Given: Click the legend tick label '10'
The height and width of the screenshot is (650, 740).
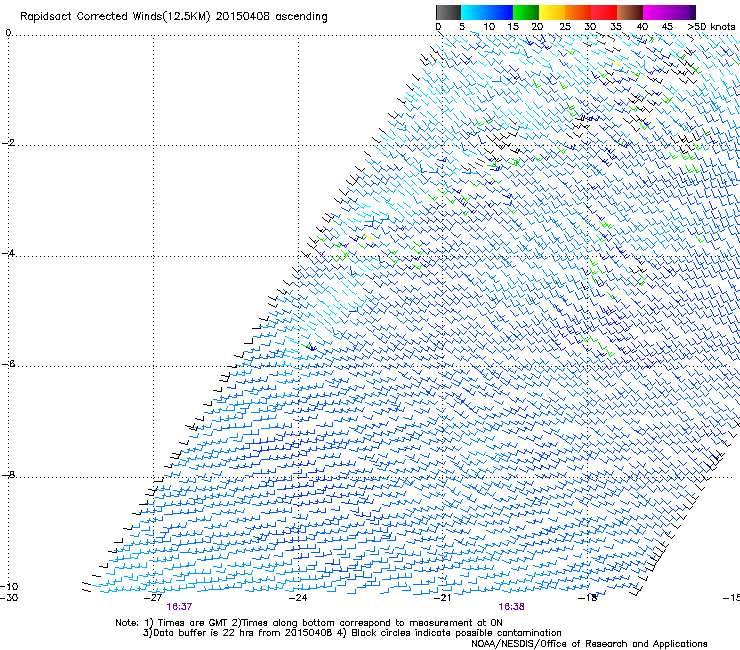Looking at the screenshot, I should (x=489, y=26).
